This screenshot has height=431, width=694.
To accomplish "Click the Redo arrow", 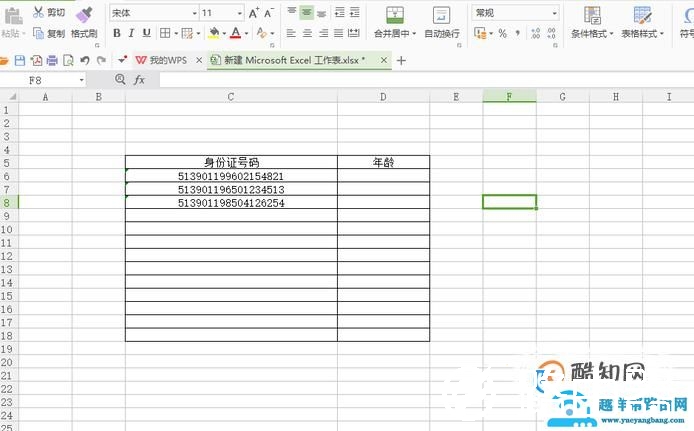I will (101, 60).
